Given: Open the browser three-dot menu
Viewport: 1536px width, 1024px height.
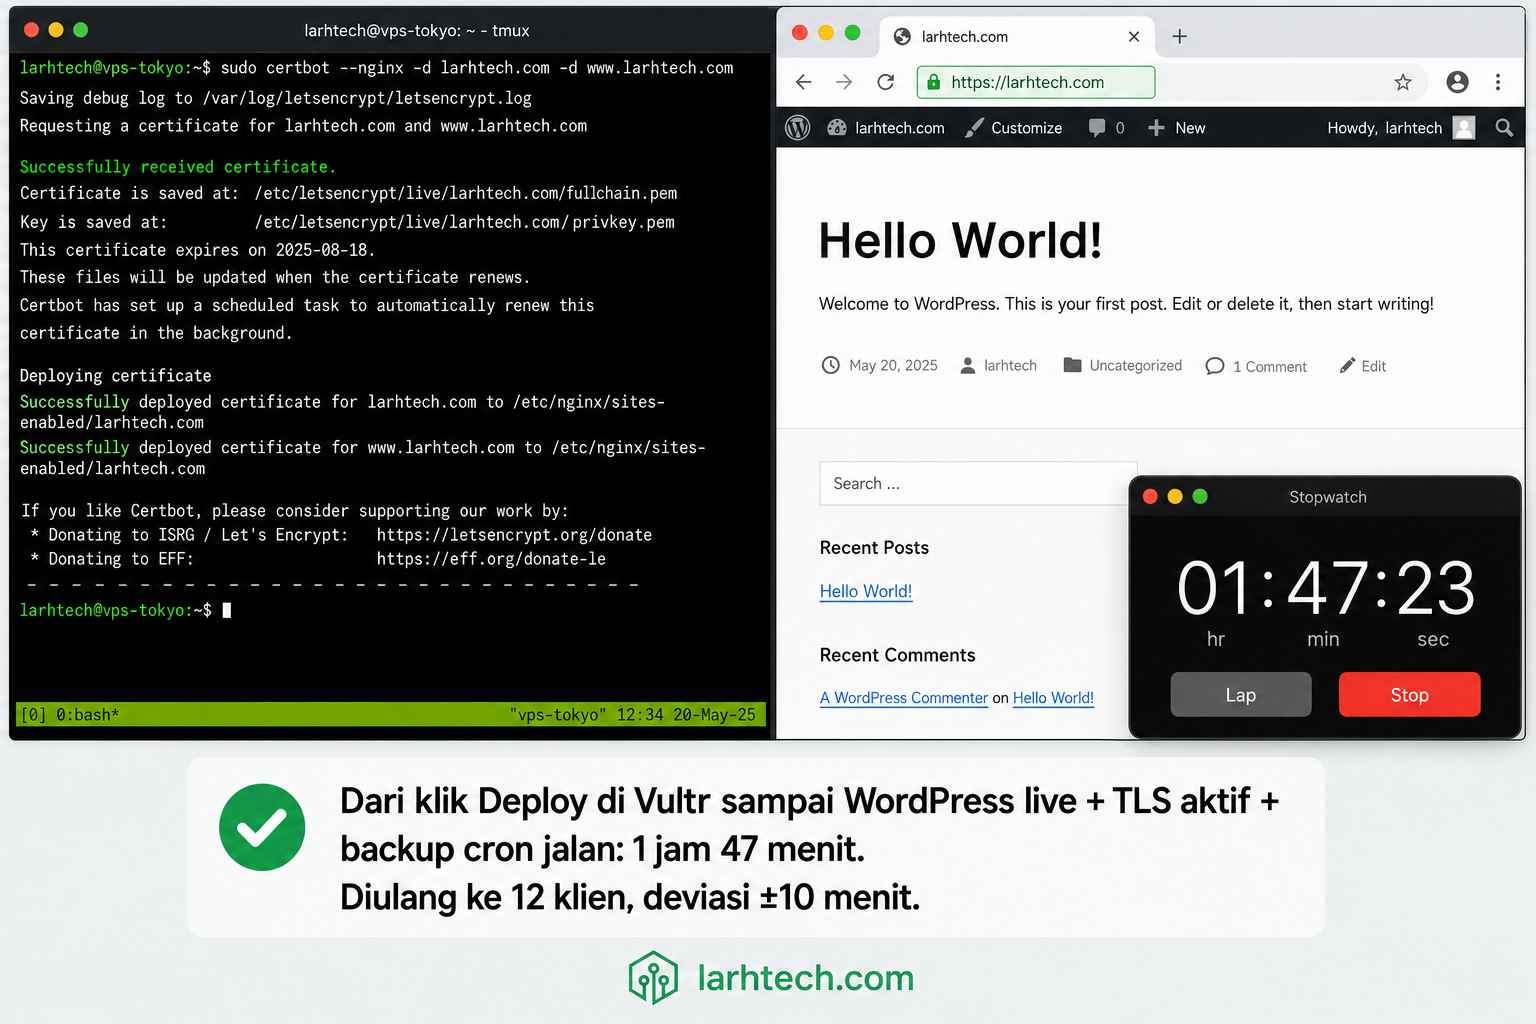Looking at the screenshot, I should point(1497,82).
